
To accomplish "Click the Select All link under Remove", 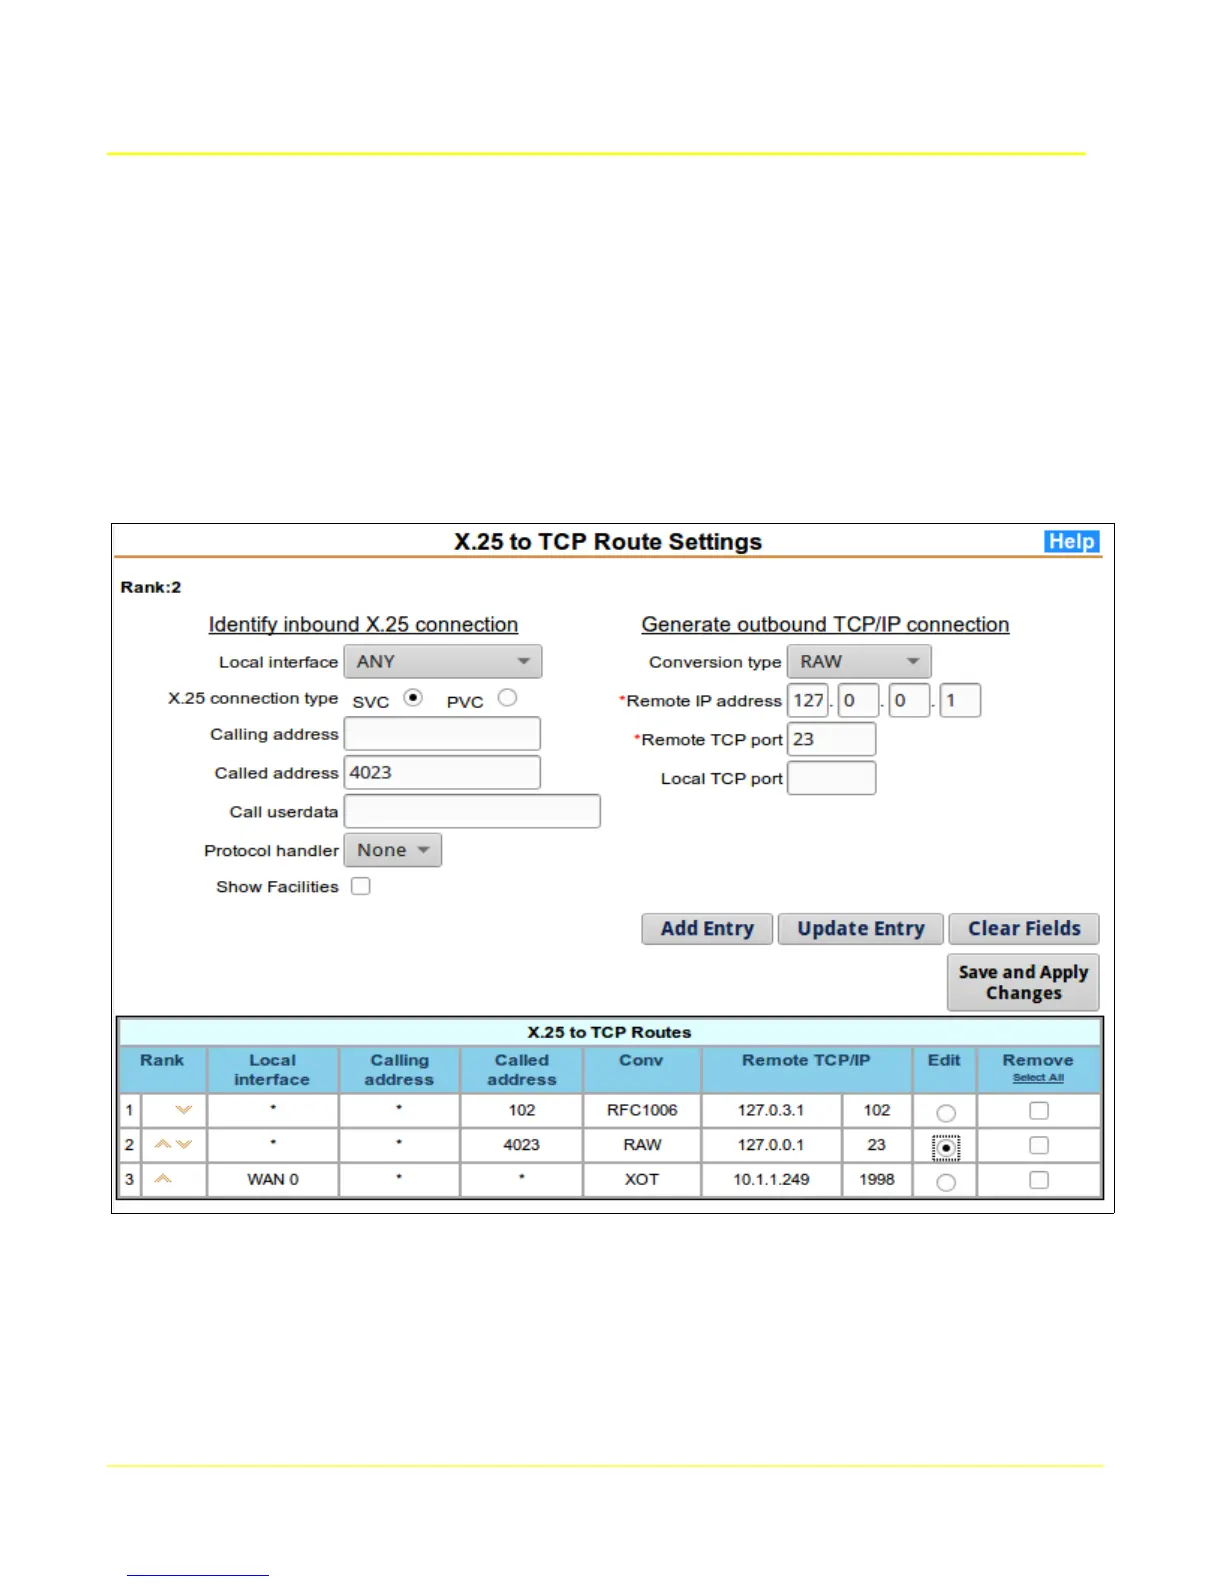I will (1038, 1078).
